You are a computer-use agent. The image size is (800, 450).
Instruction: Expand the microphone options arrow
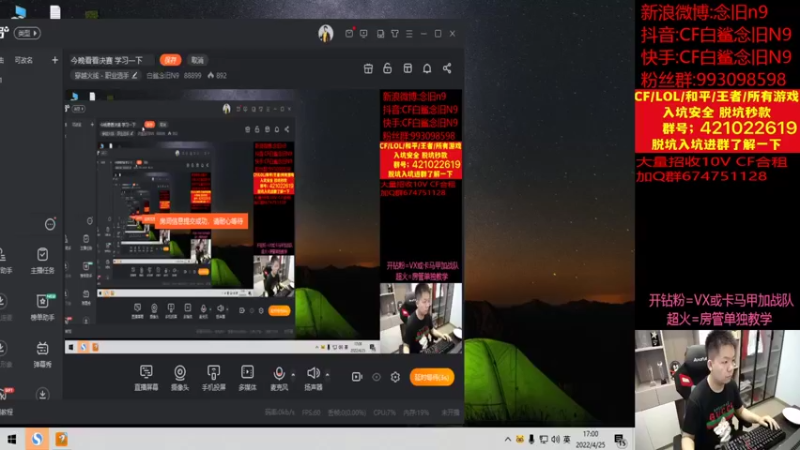pyautogui.click(x=293, y=374)
